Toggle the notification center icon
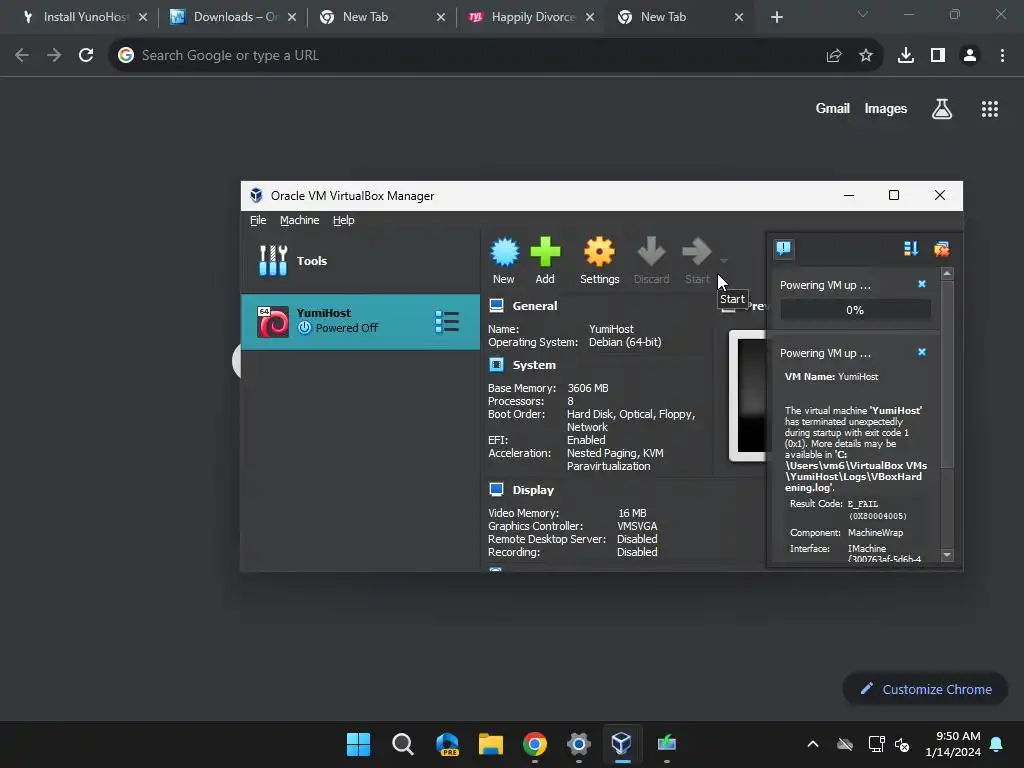The height and width of the screenshot is (768, 1024). (784, 248)
